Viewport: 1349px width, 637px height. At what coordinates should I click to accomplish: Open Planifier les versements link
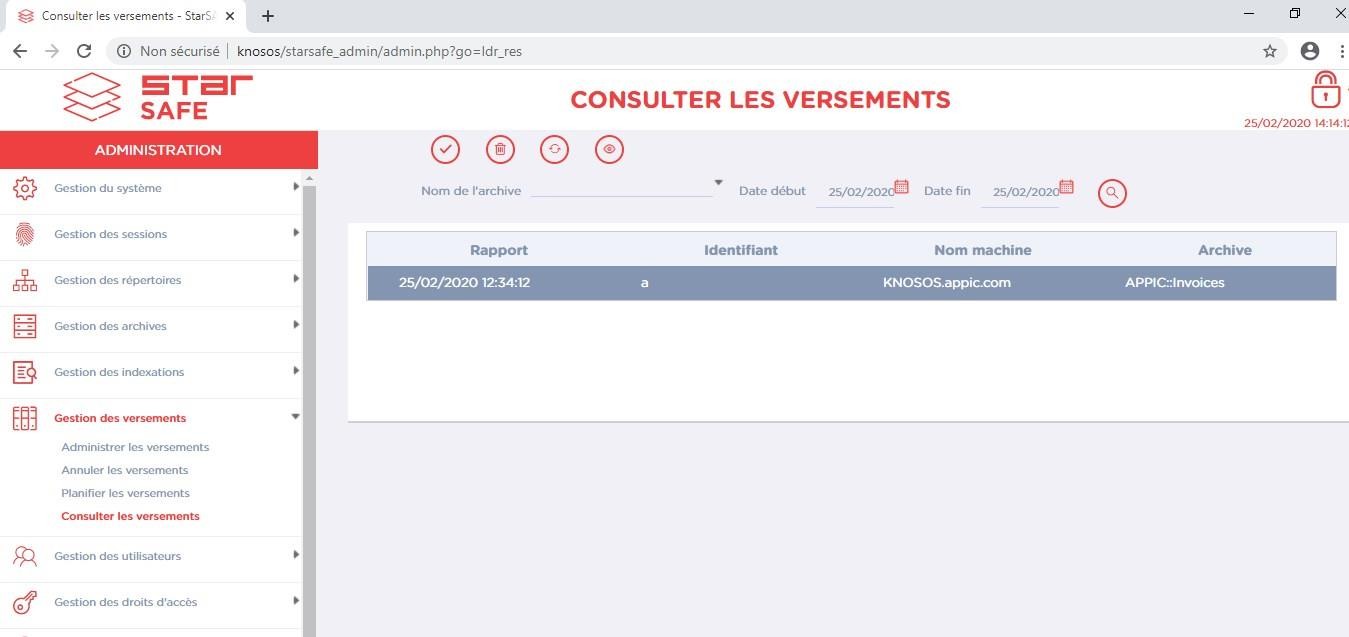click(125, 493)
